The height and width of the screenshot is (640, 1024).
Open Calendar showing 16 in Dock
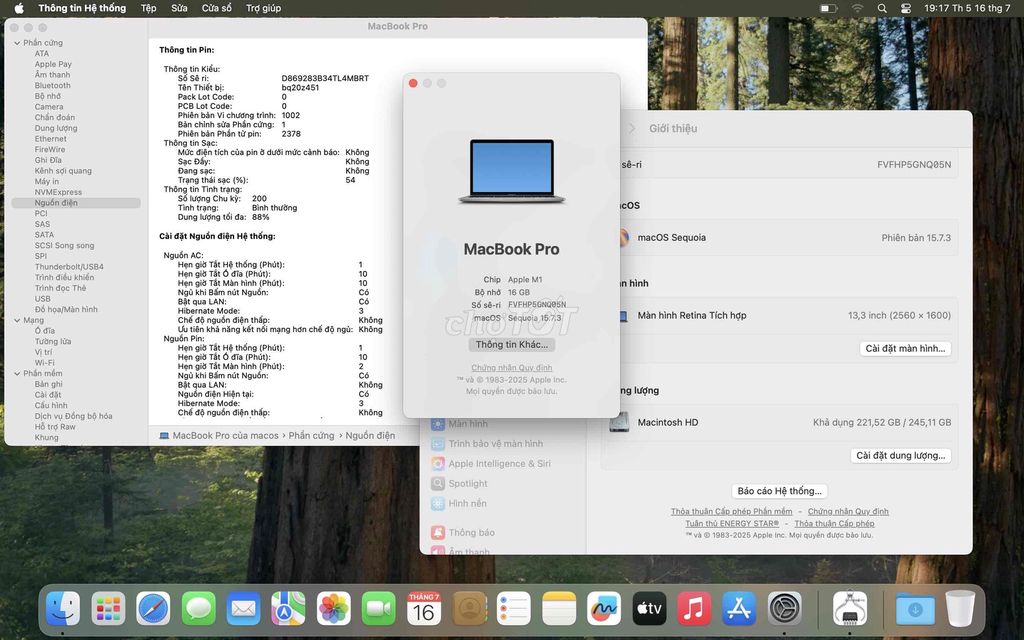coord(424,608)
